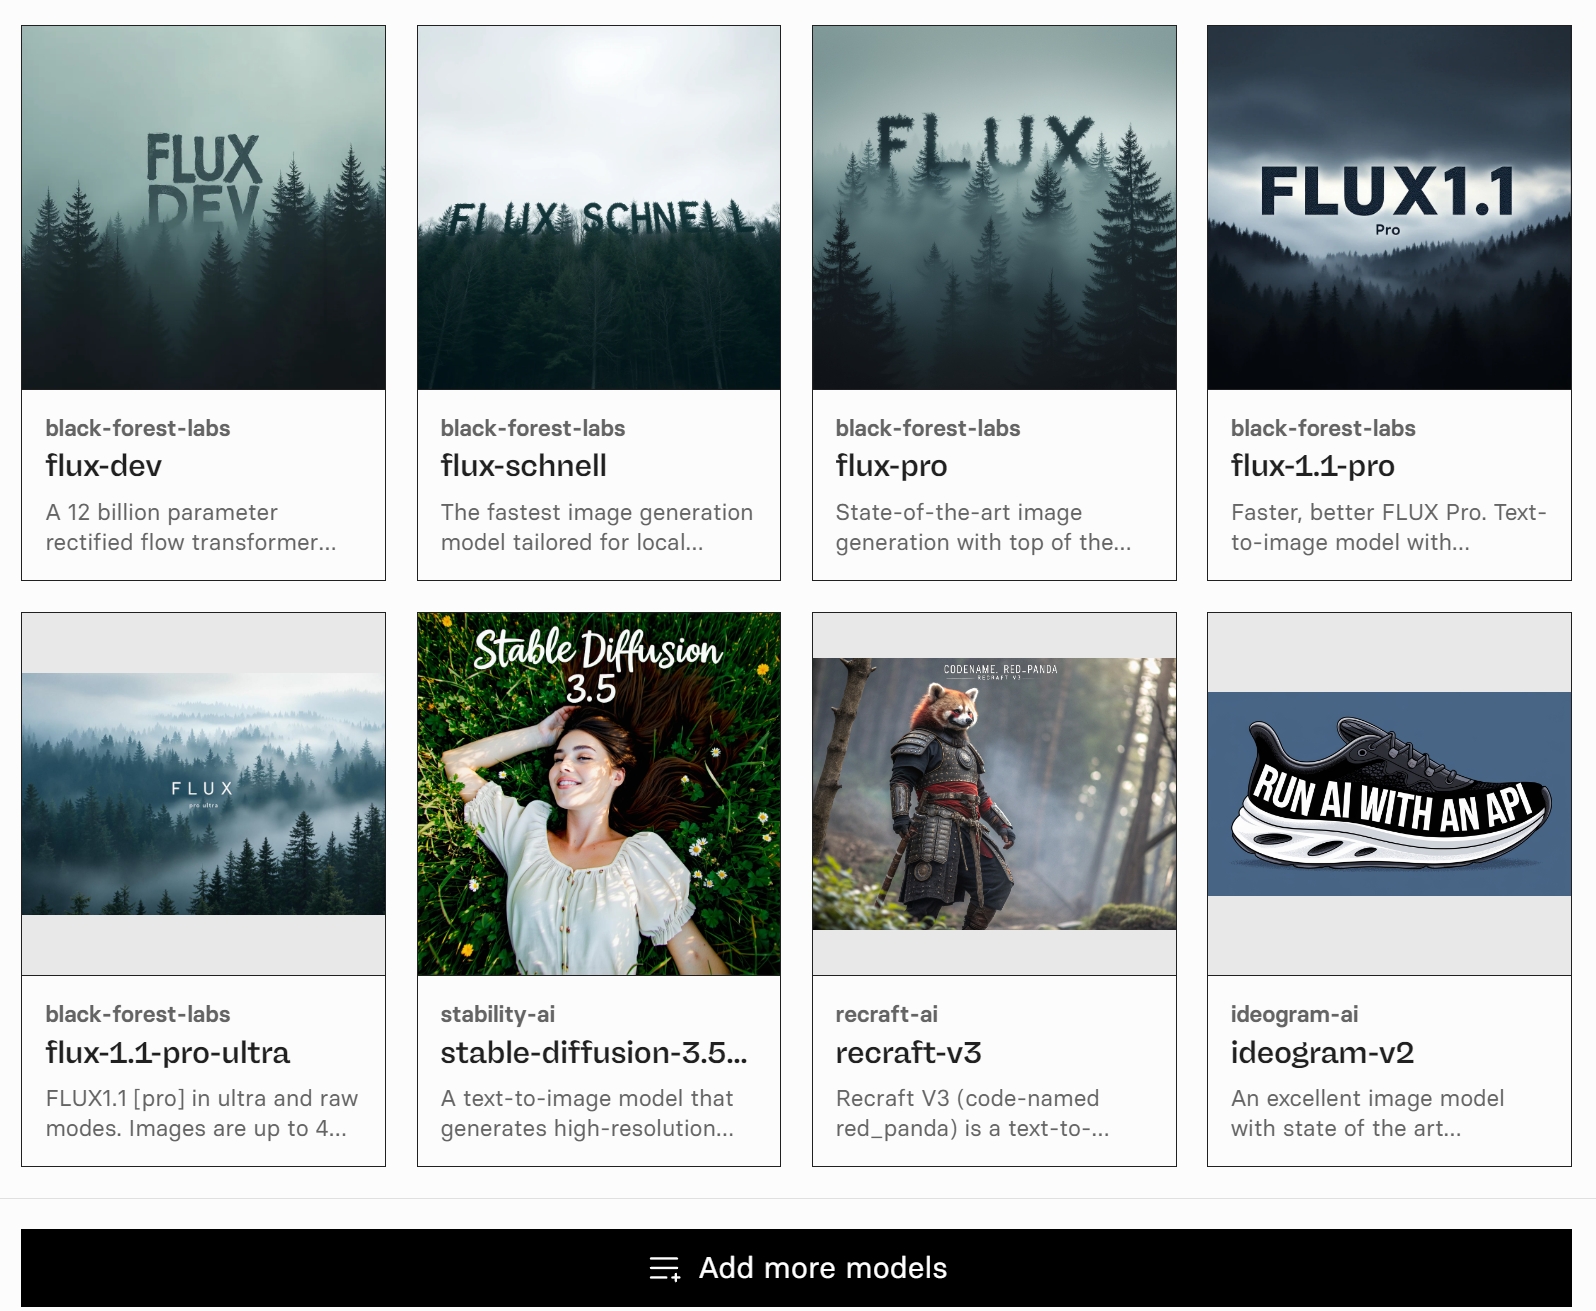Screen dimensions: 1596x1311
Task: Click the stability-ai owner label
Action: pos(498,1014)
